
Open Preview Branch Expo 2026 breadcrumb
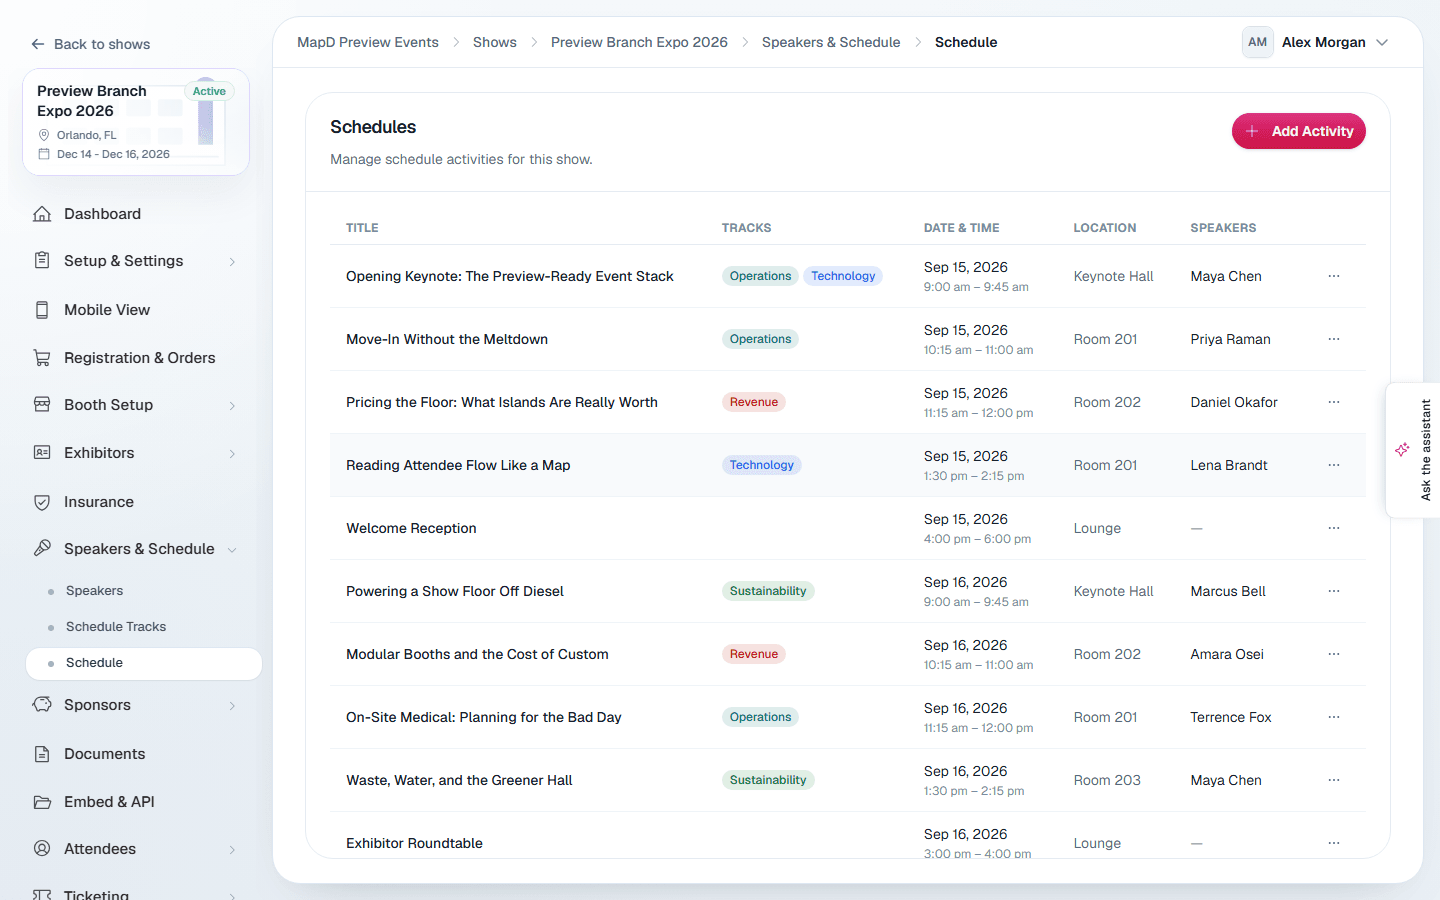tap(639, 42)
